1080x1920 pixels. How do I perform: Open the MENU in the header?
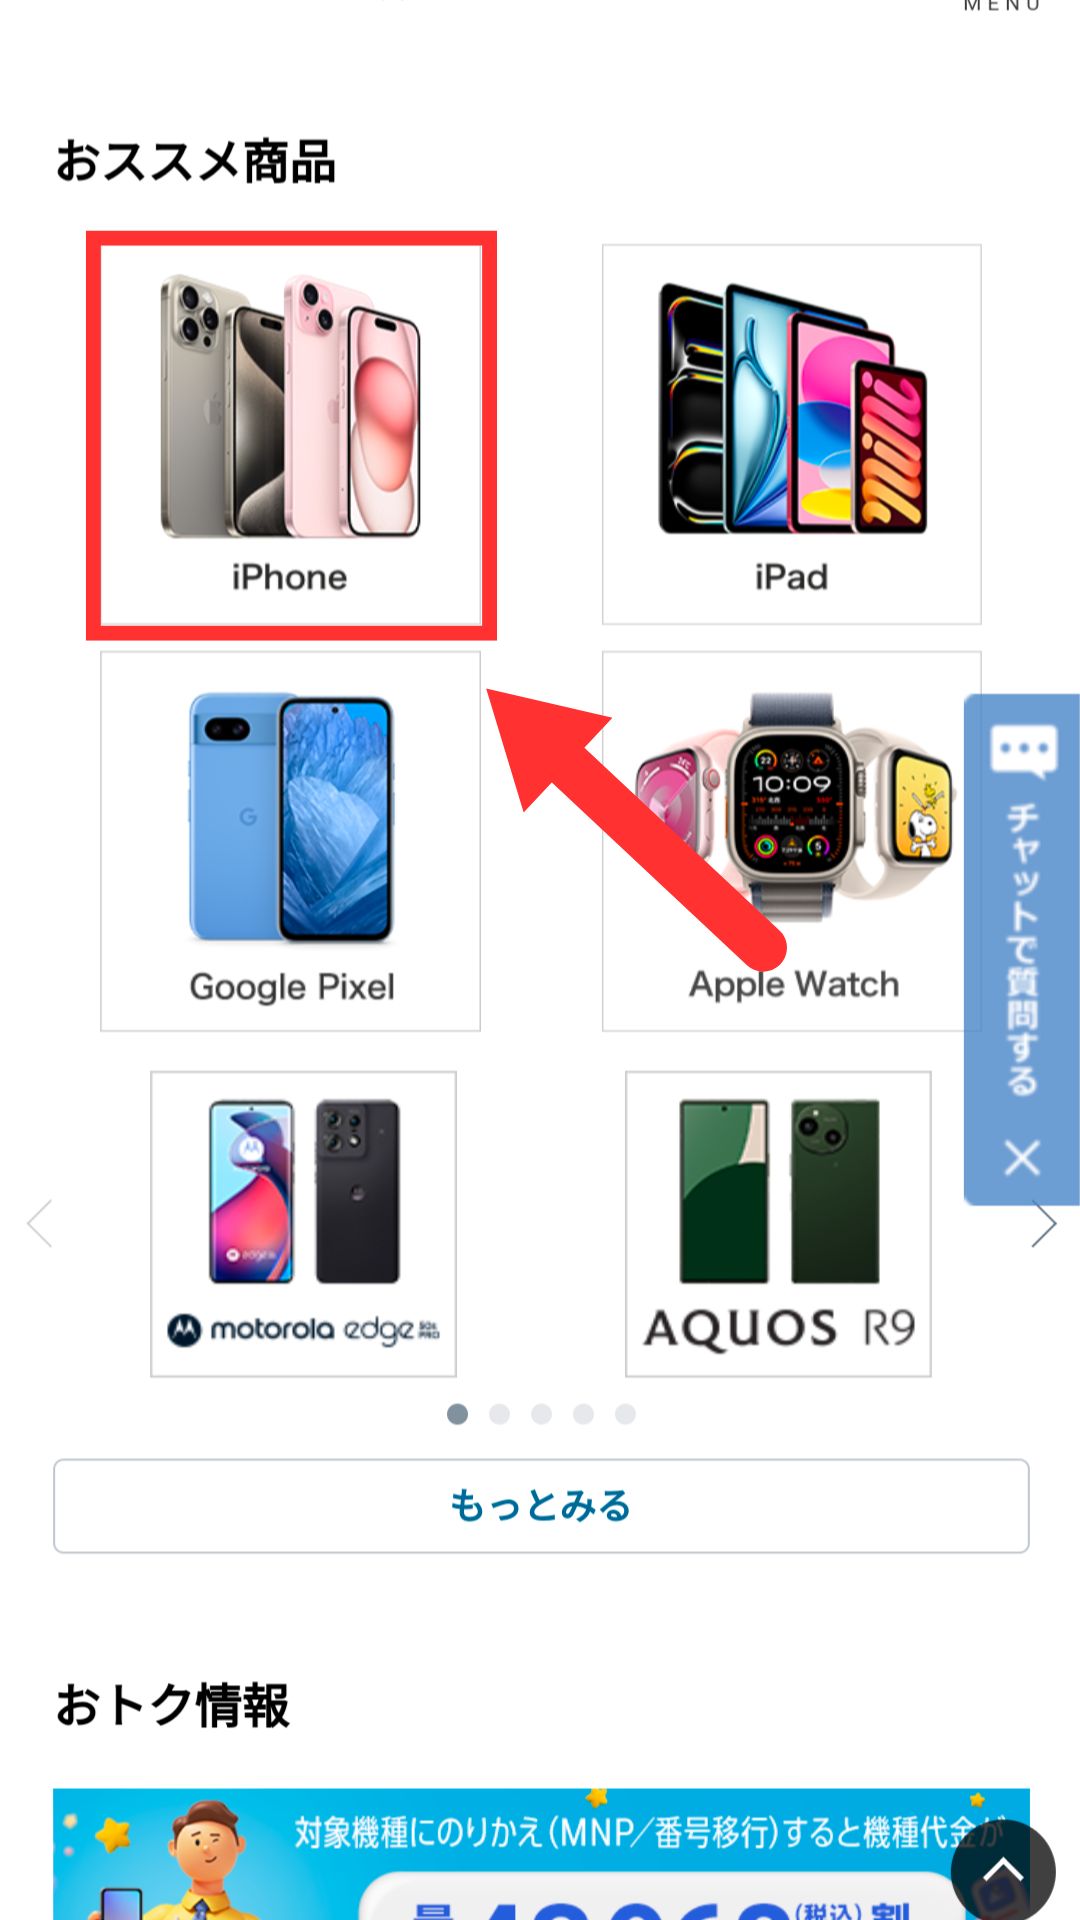(1002, 6)
